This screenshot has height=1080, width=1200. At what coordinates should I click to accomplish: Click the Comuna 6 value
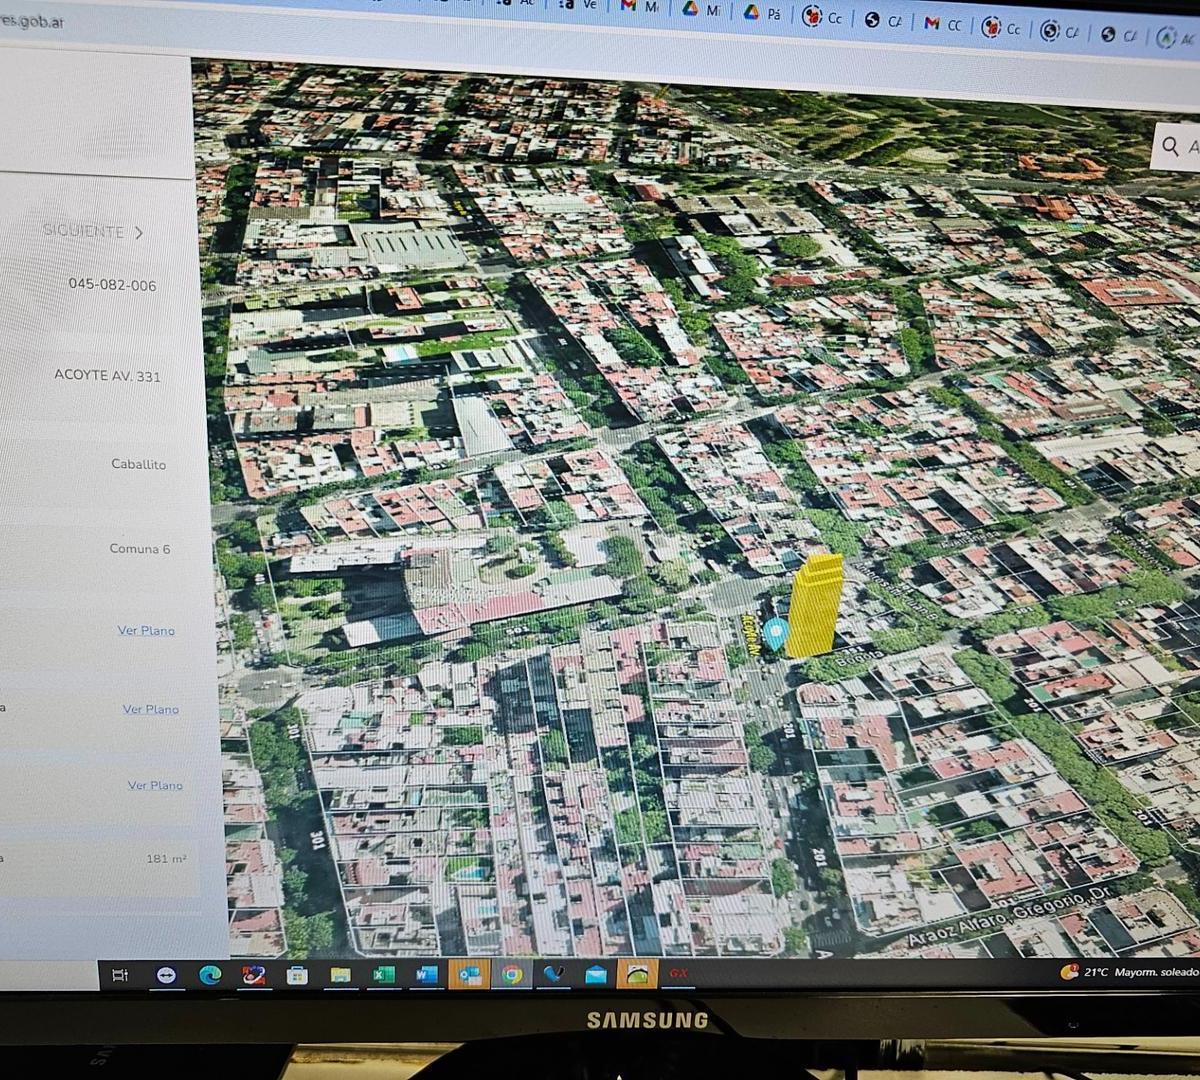tap(140, 549)
